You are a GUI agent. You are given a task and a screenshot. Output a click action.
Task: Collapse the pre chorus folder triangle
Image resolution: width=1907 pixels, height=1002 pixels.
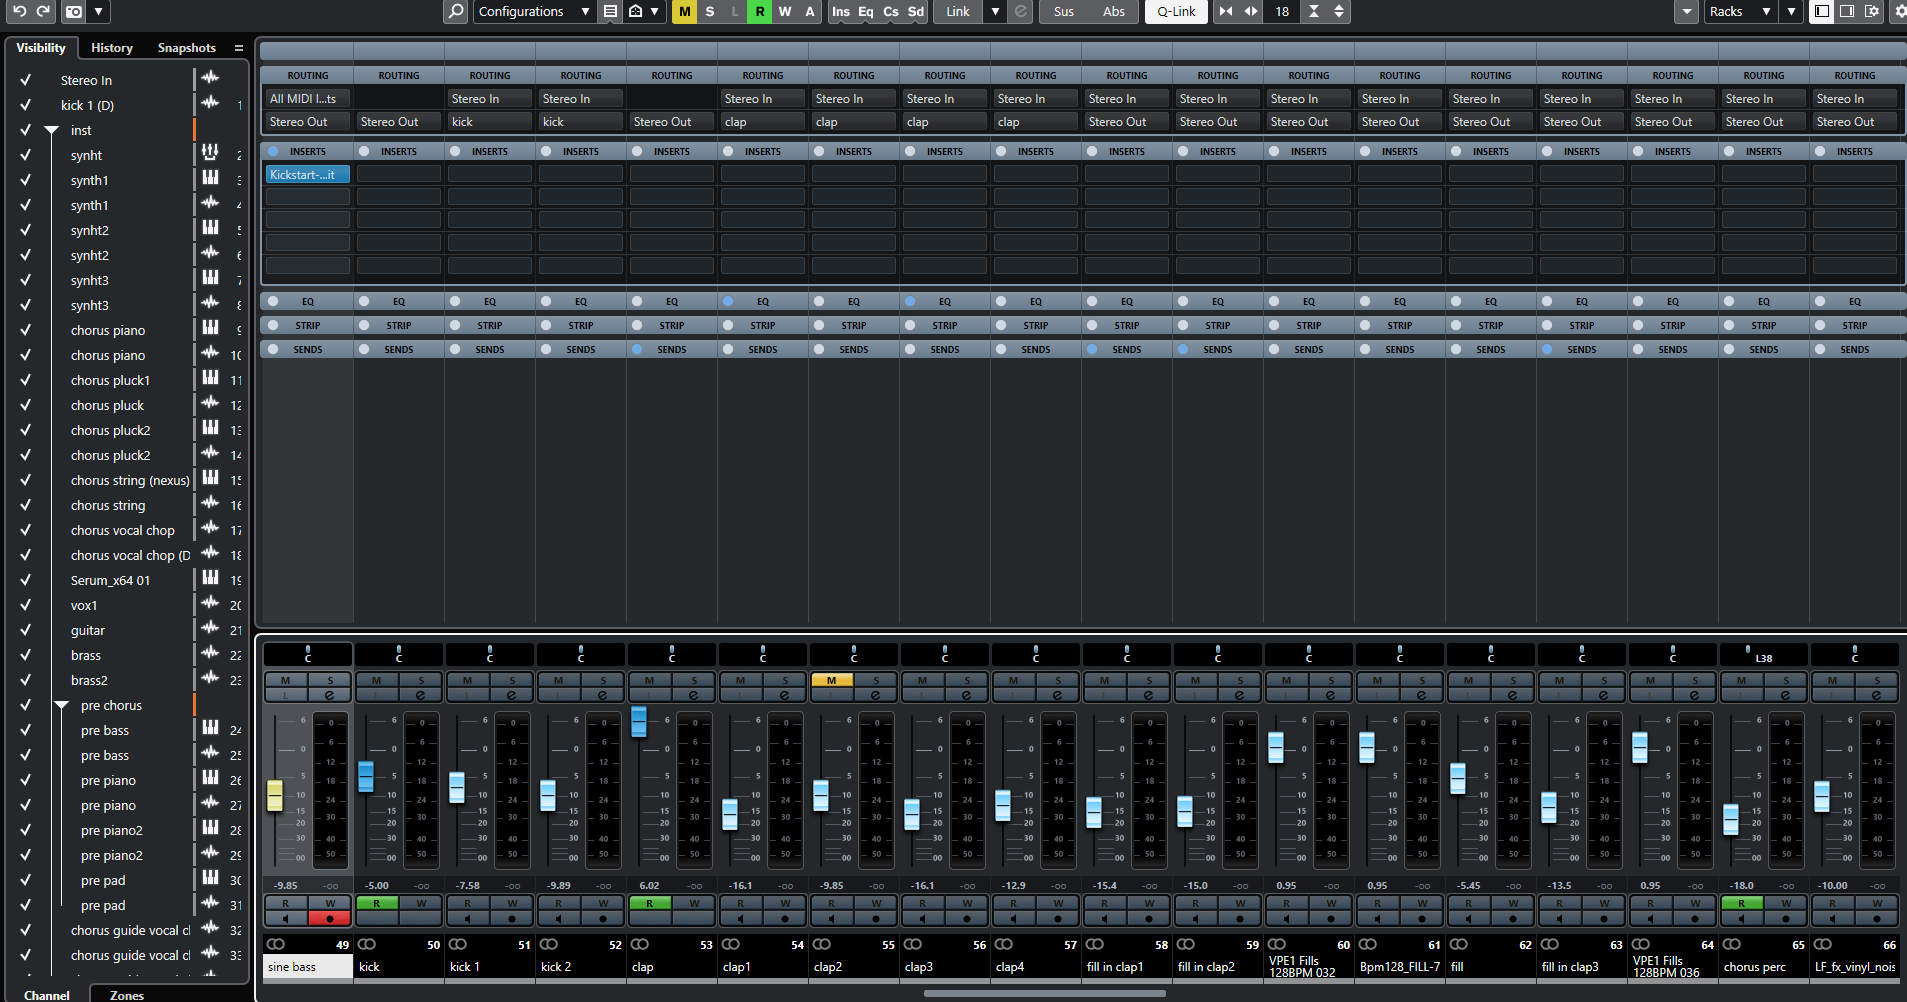coord(62,705)
